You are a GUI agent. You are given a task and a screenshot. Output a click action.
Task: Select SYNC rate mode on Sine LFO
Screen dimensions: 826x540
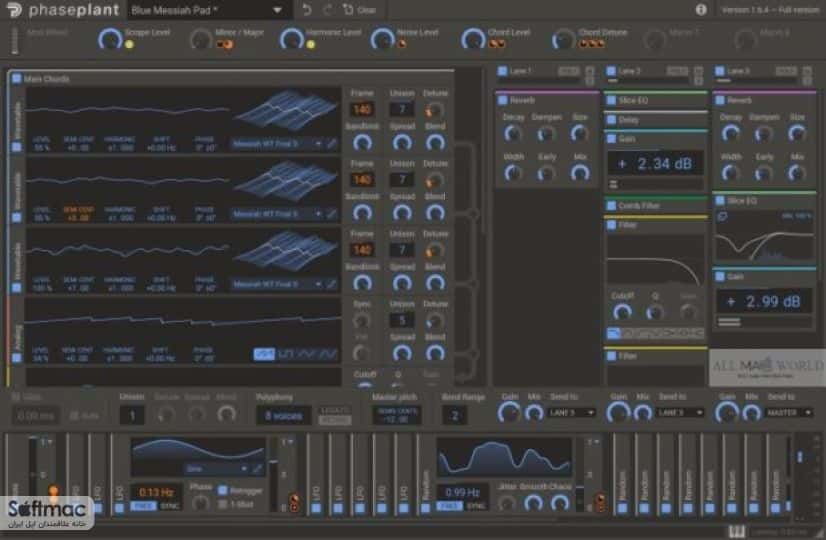169,506
